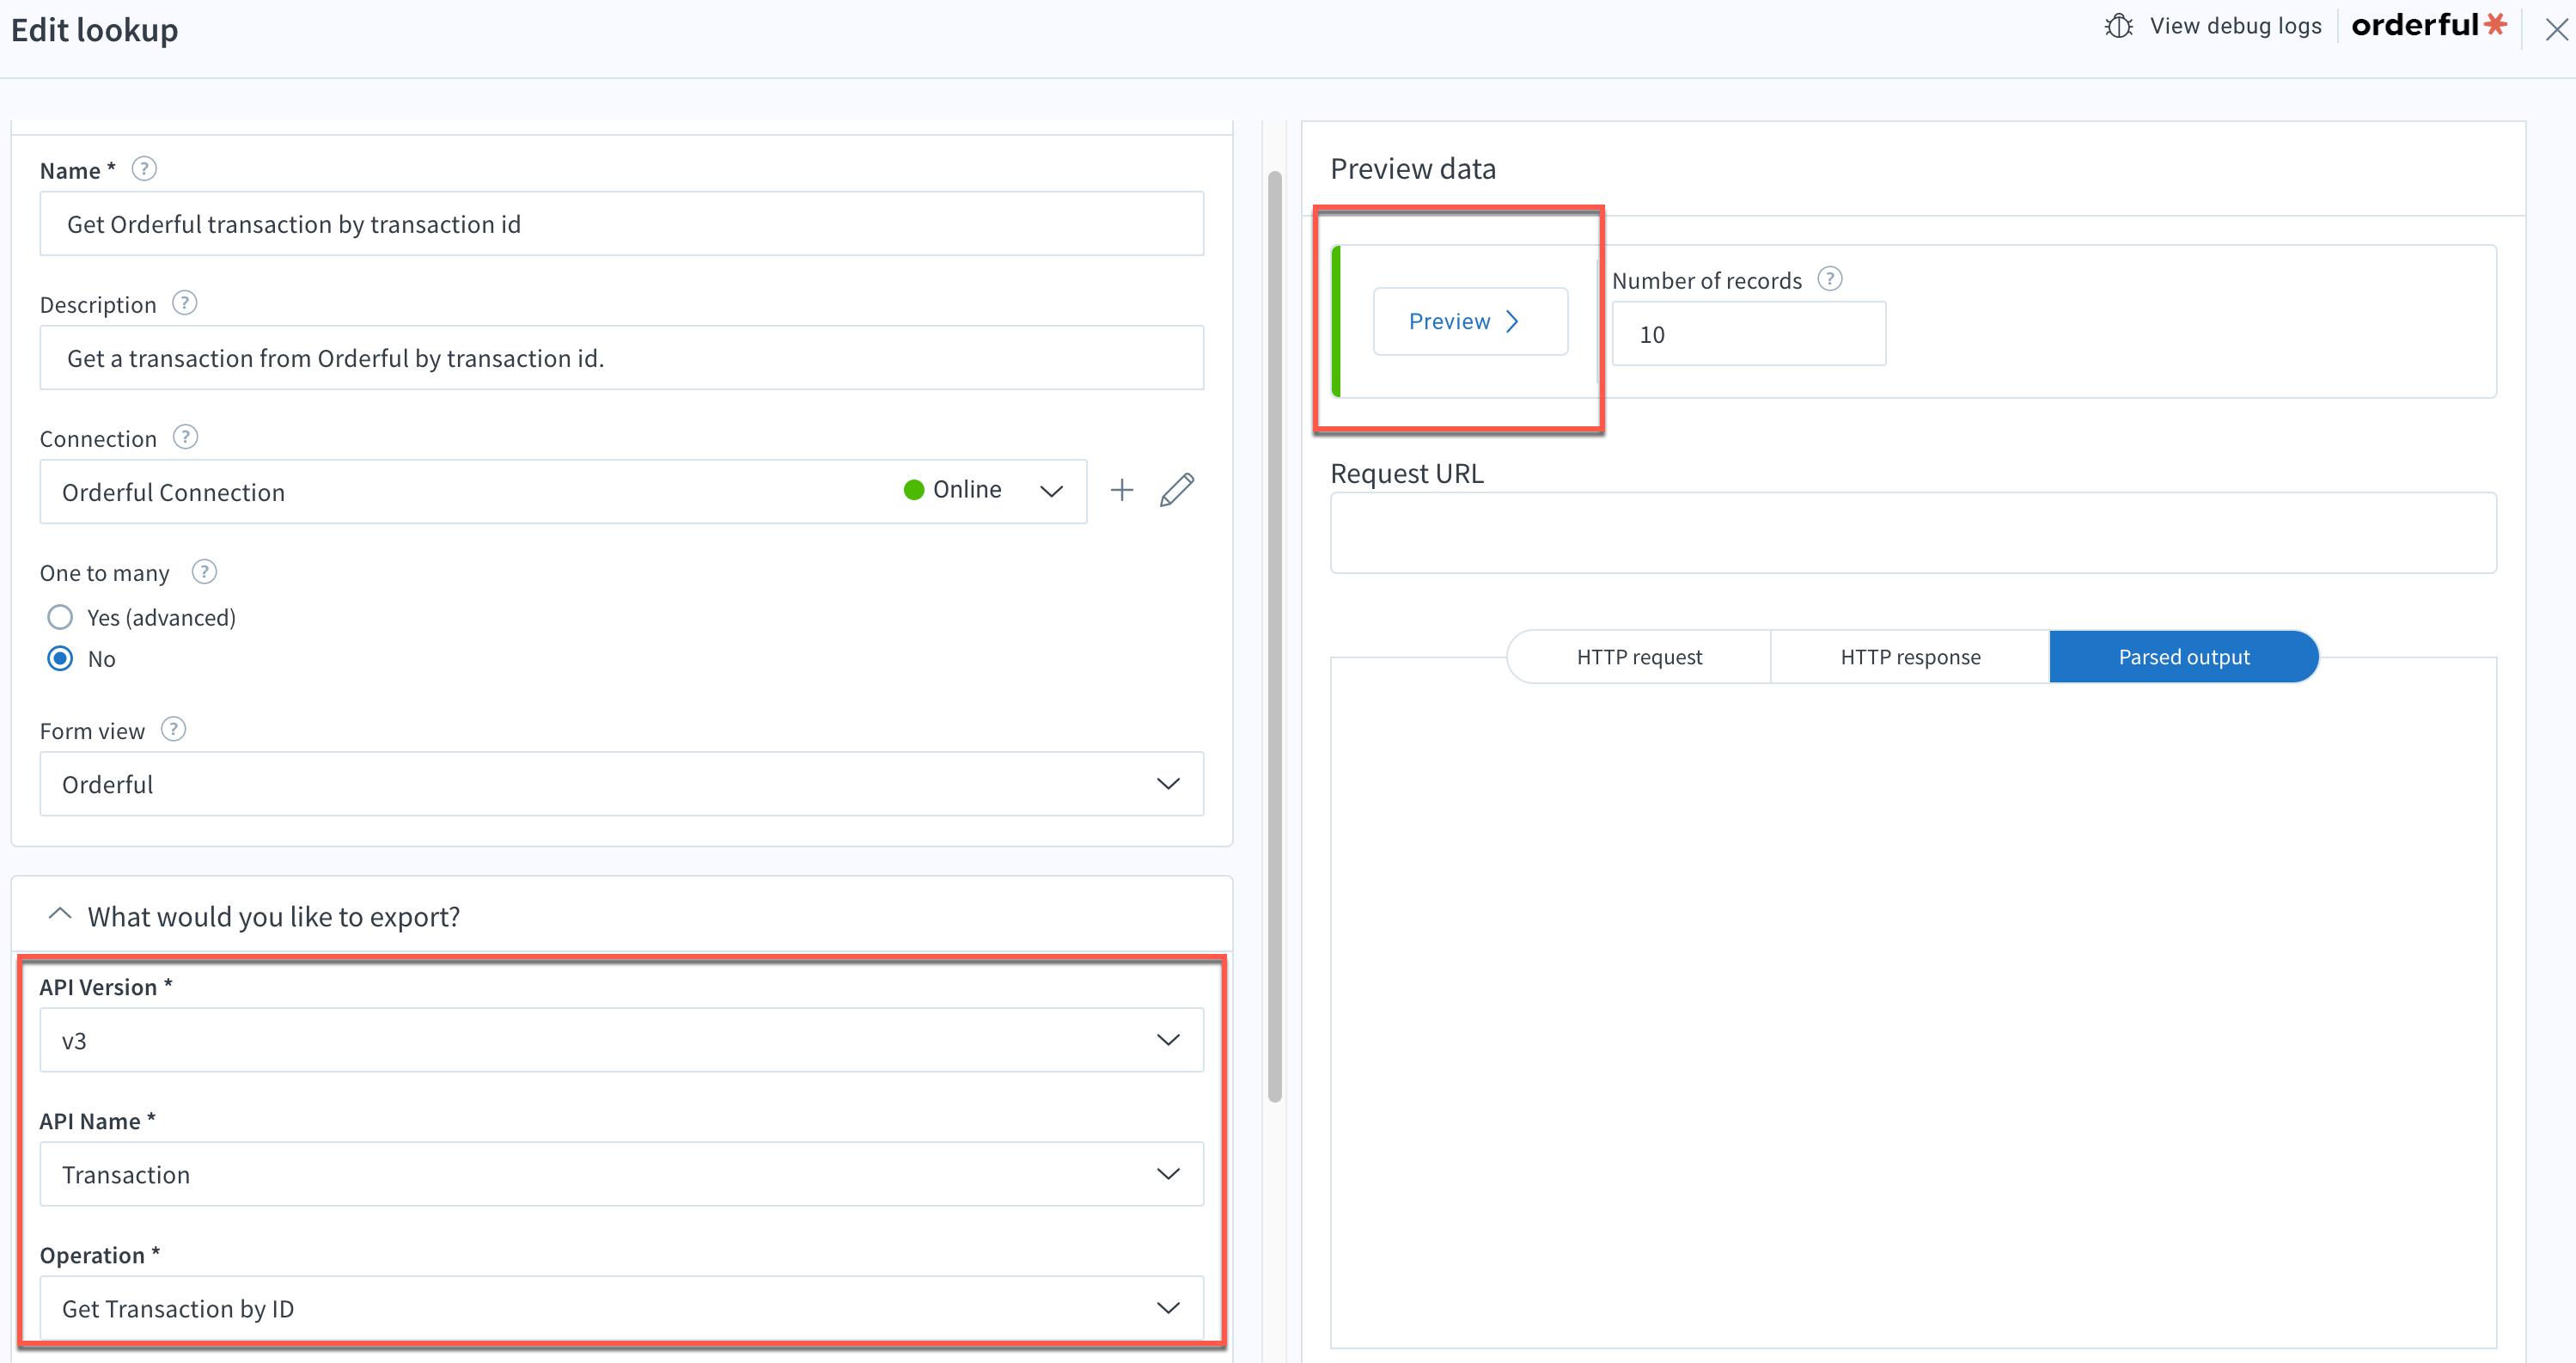Select the Yes (advanced) radio option

point(60,617)
